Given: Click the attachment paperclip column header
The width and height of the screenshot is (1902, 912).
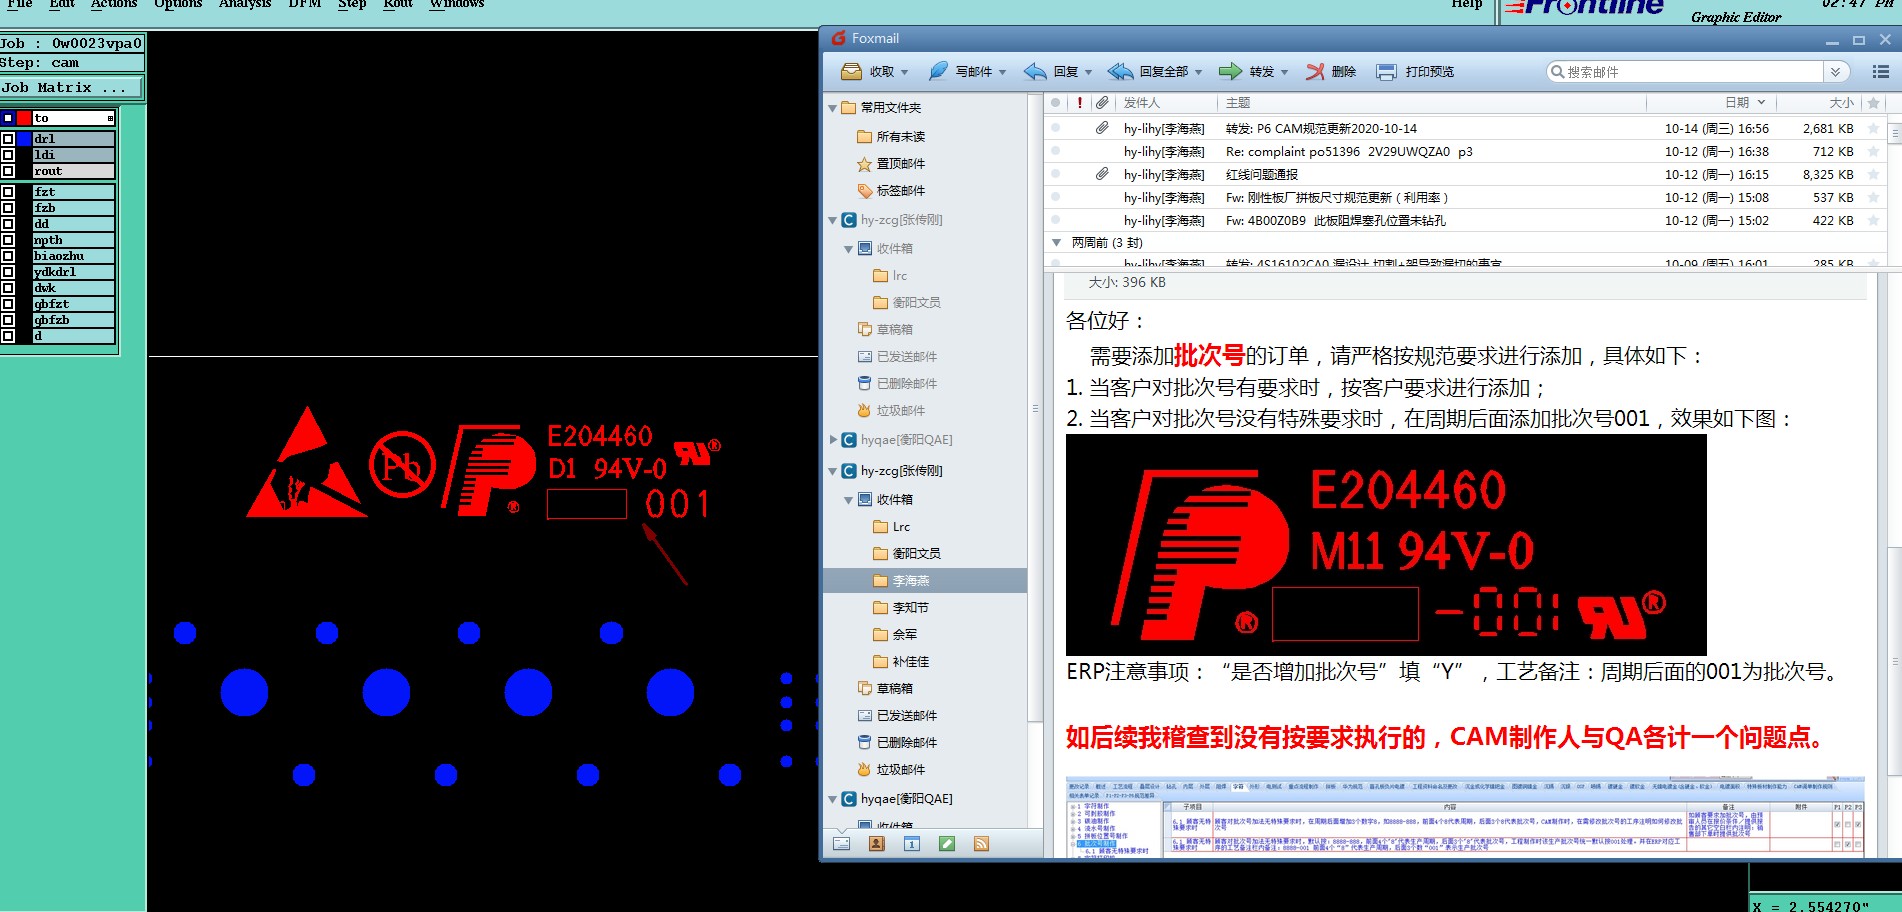Looking at the screenshot, I should 1102,103.
